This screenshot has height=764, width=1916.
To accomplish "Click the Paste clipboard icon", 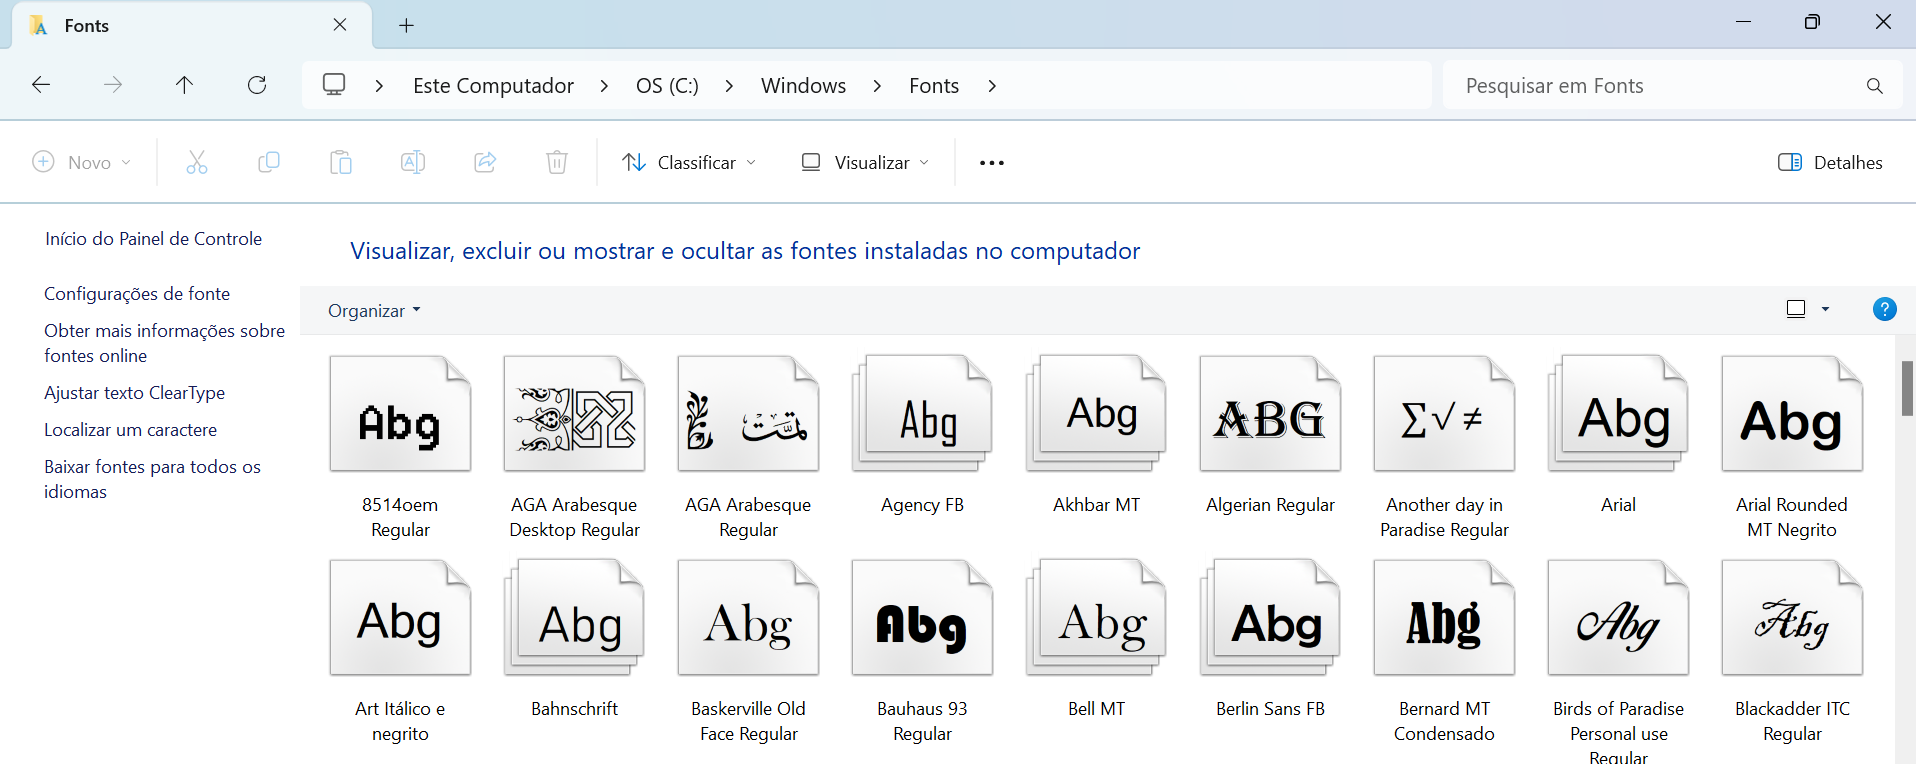I will 341,162.
